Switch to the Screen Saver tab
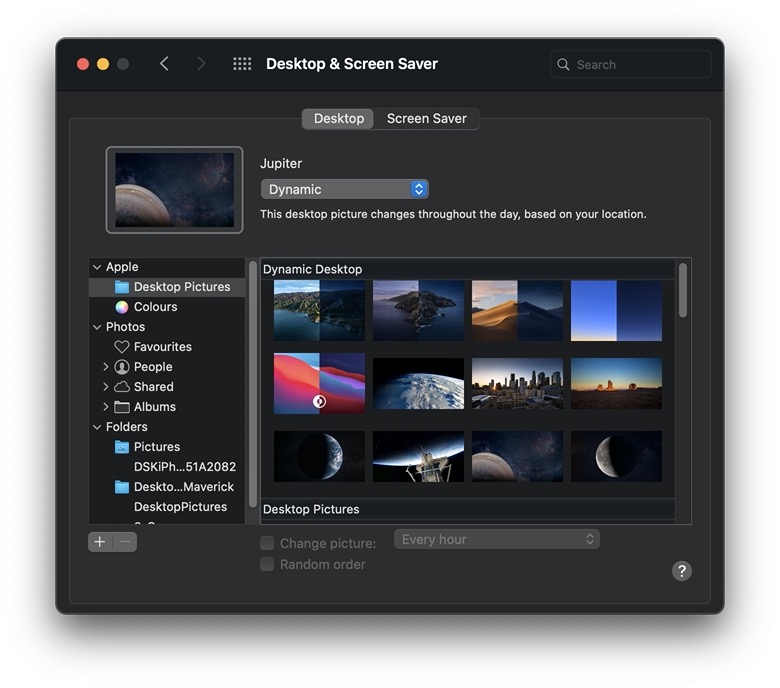780x688 pixels. 427,118
